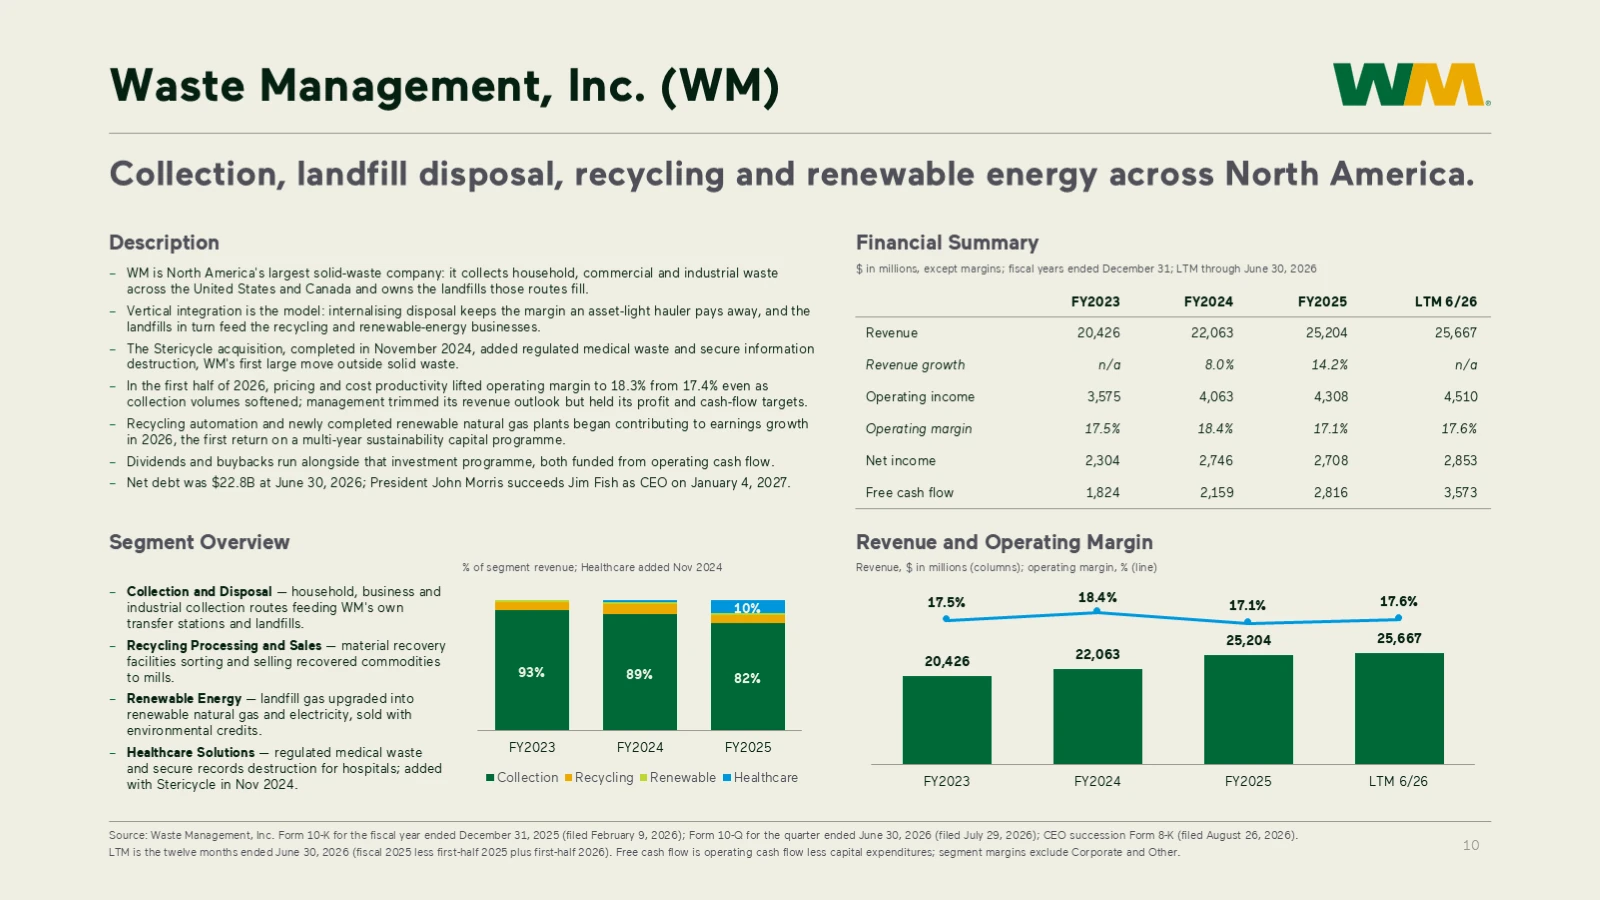Click the FY2023 revenue bar labelled 20,426

tap(947, 720)
